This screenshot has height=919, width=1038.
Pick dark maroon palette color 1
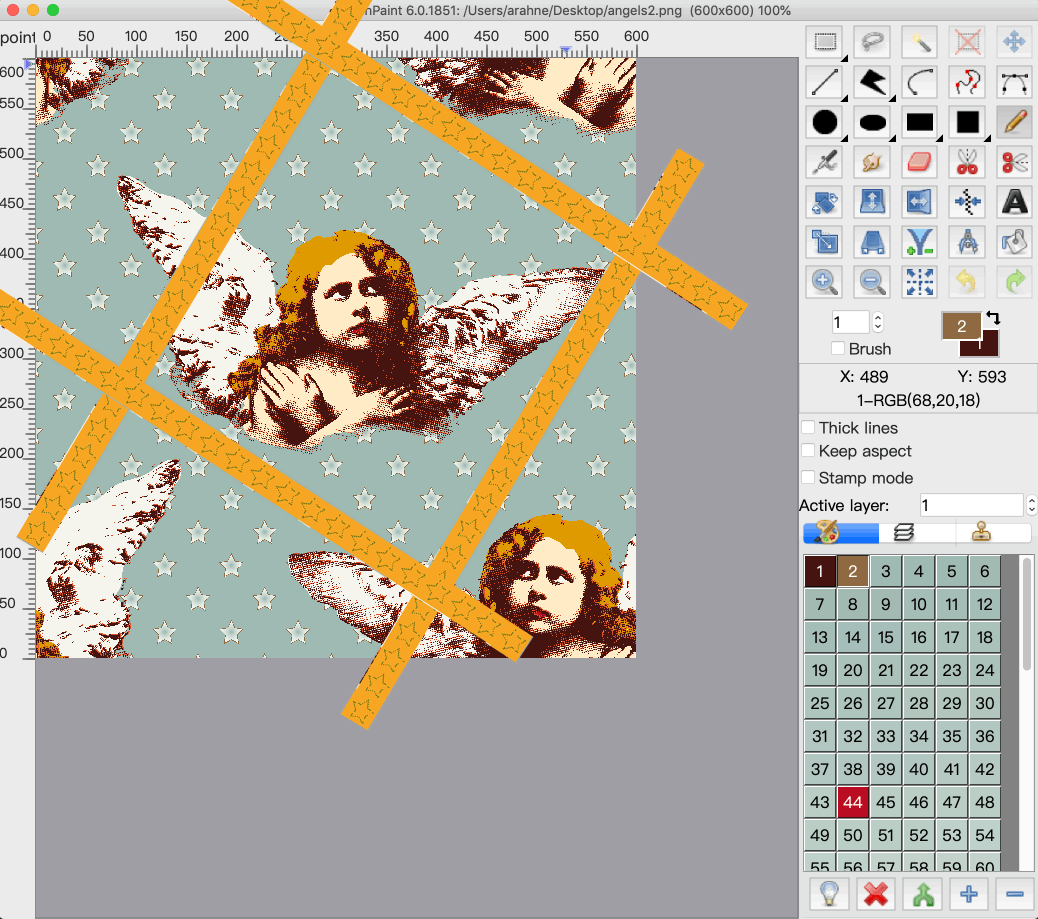click(820, 571)
